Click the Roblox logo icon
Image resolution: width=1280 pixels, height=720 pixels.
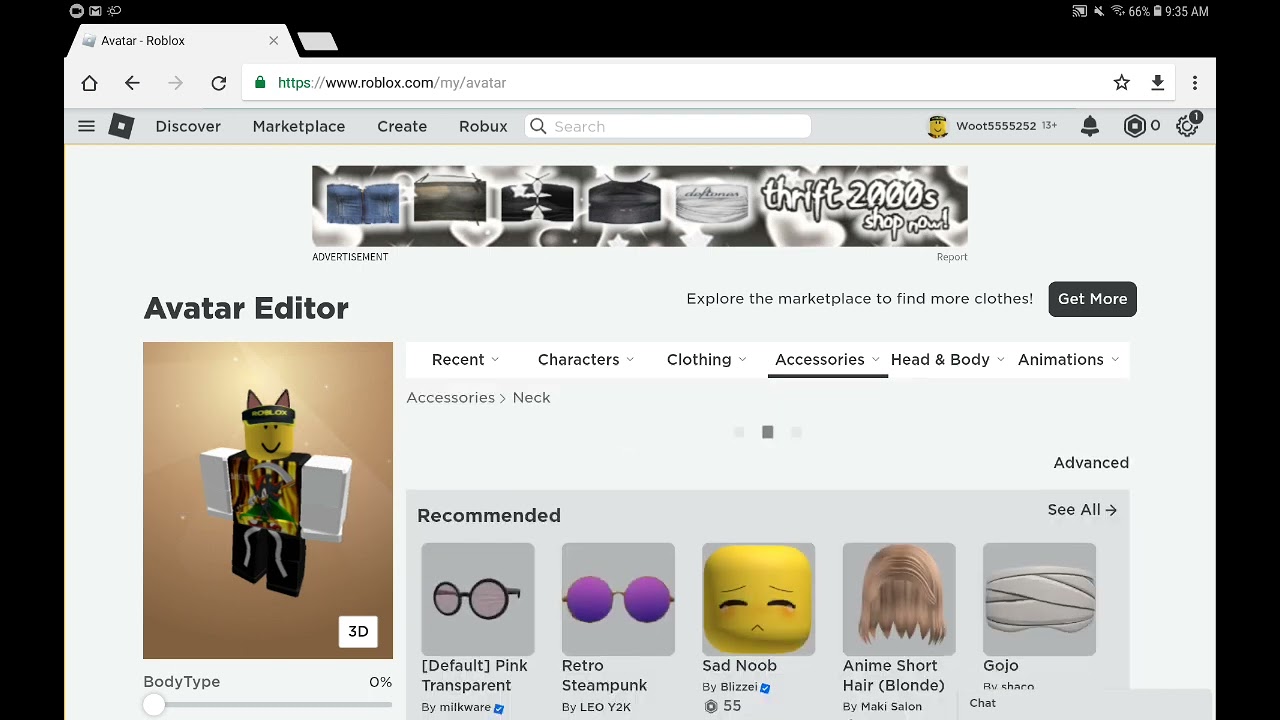tap(121, 126)
